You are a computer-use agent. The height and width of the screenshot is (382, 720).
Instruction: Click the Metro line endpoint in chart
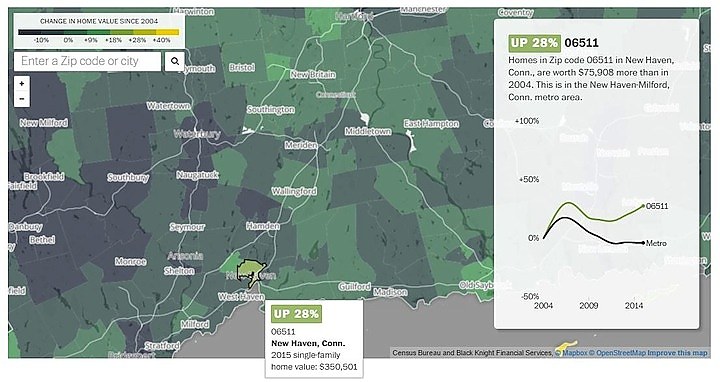click(x=643, y=243)
